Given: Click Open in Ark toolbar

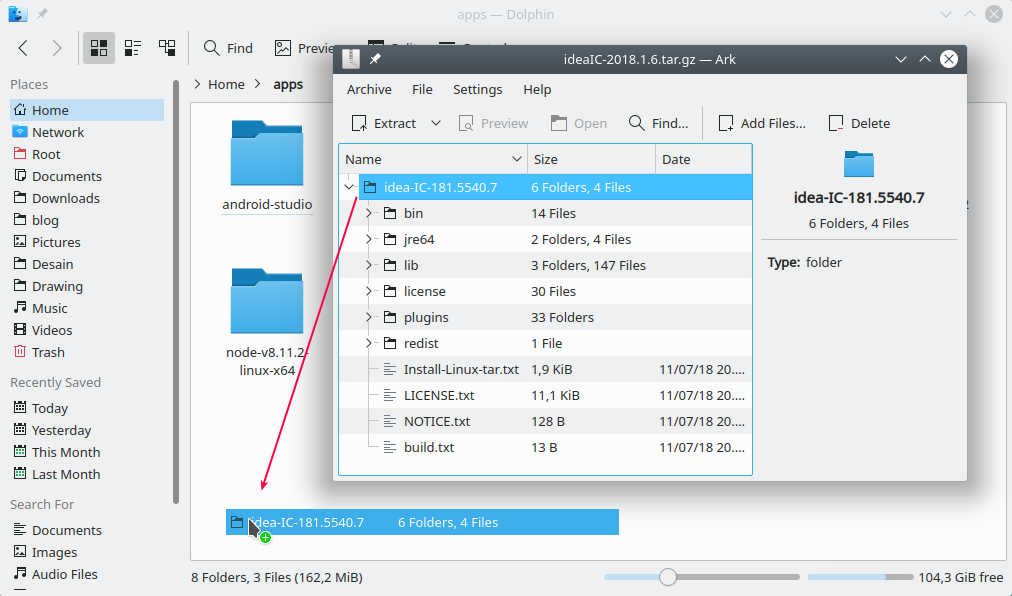Looking at the screenshot, I should 579,123.
